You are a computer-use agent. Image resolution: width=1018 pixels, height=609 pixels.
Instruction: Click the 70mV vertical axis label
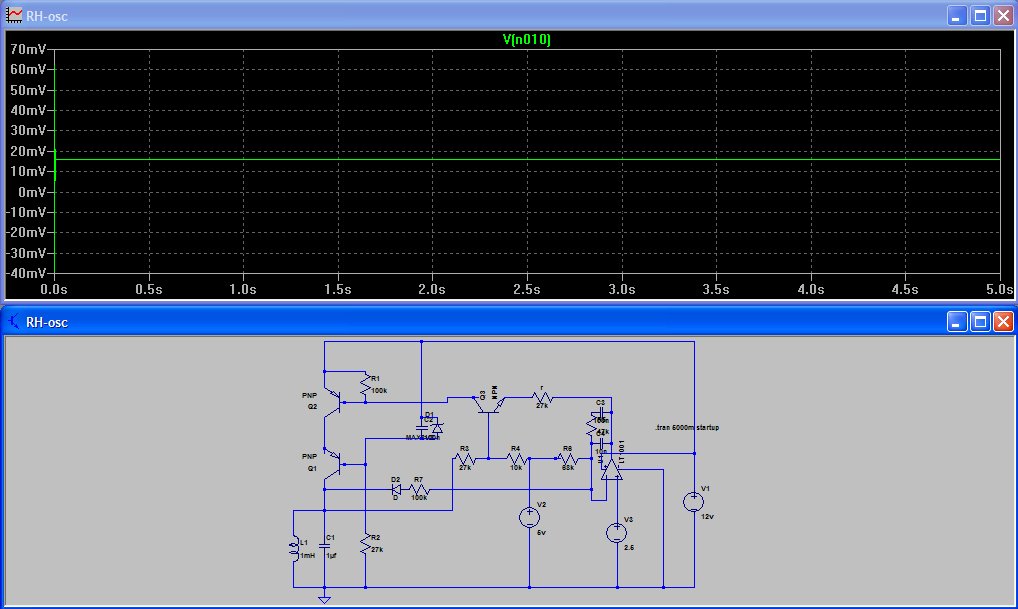(28, 49)
